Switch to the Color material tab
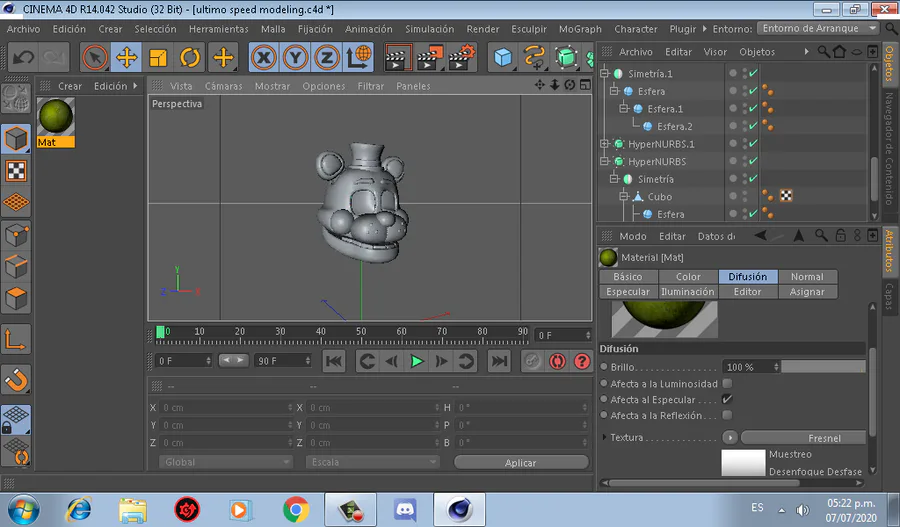This screenshot has width=900, height=527. point(688,277)
